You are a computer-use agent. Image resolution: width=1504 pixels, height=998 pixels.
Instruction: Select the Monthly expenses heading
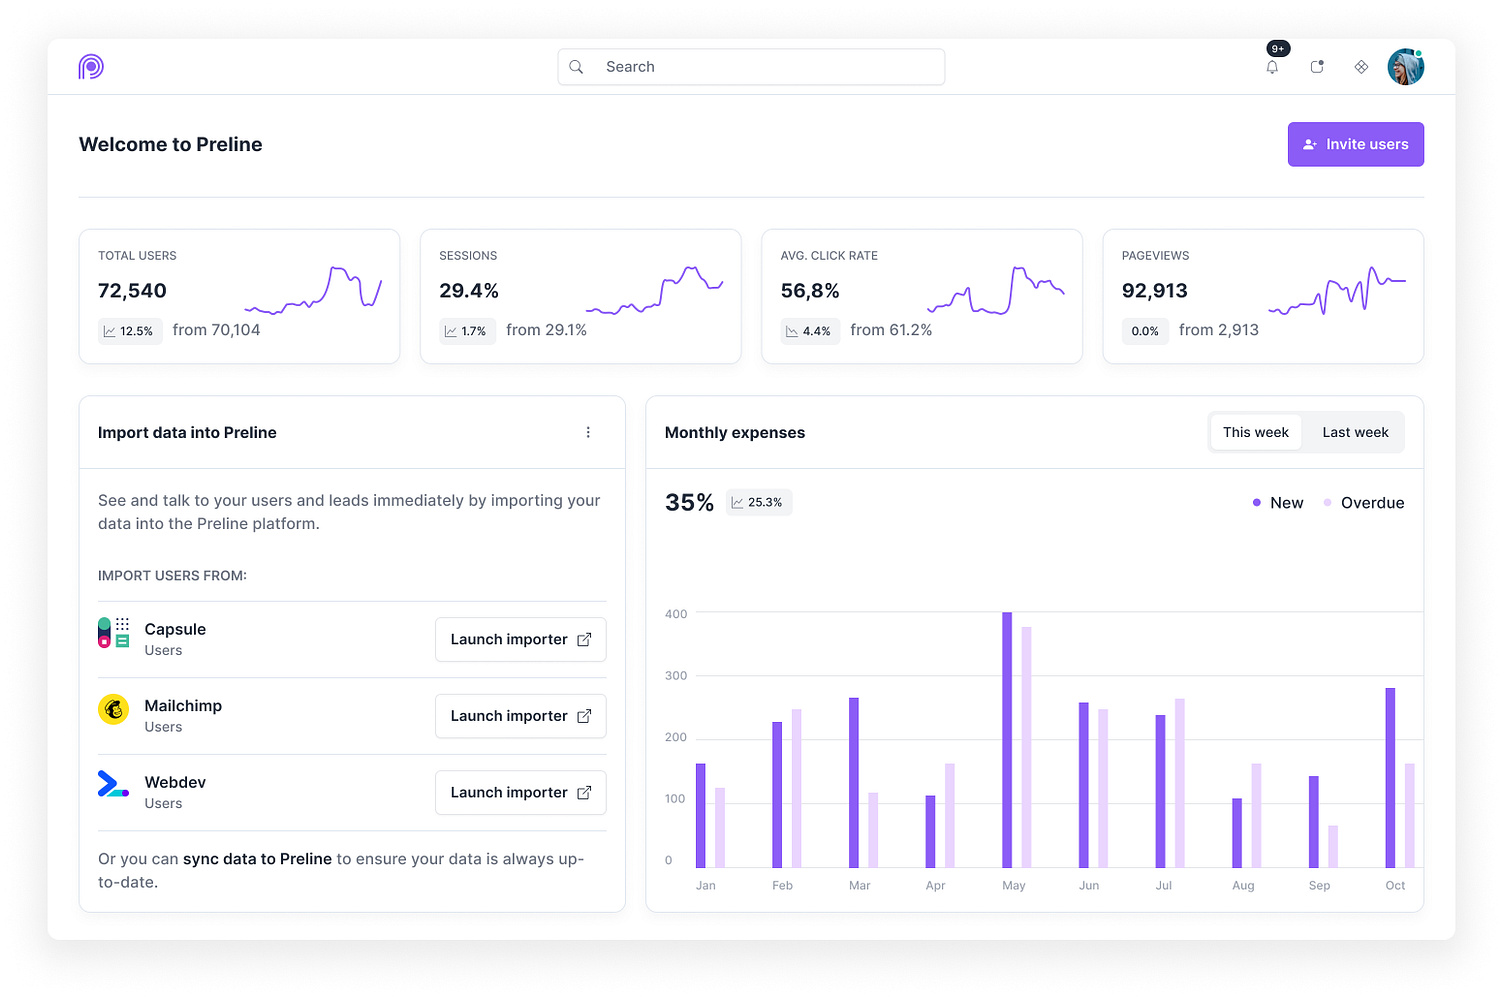tap(734, 432)
